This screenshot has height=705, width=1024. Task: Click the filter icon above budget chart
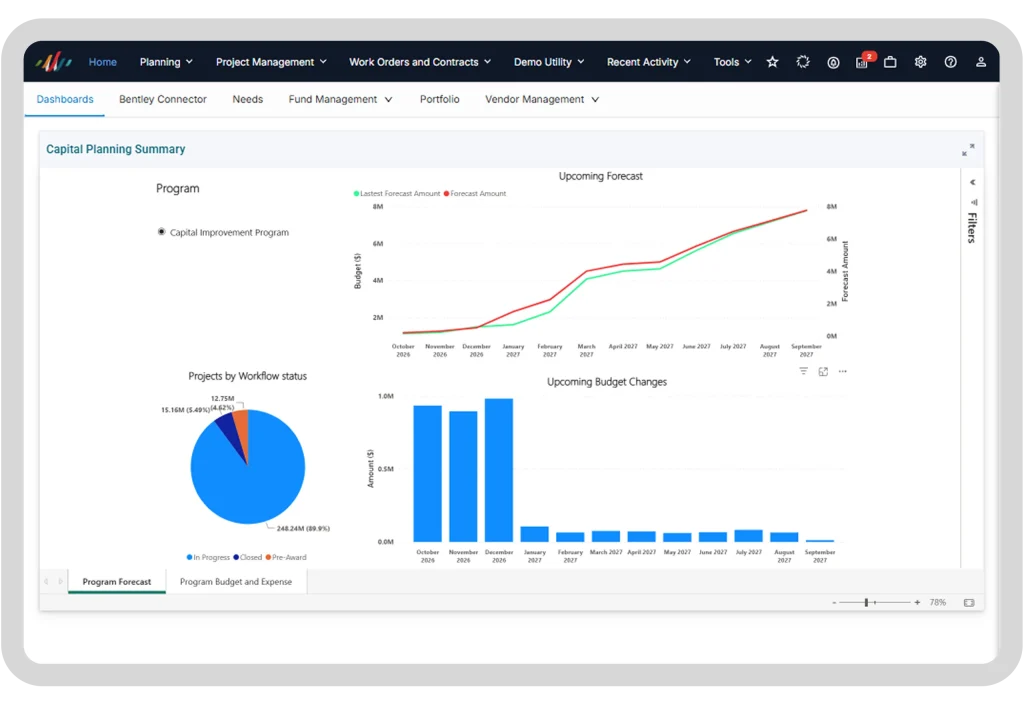(803, 371)
